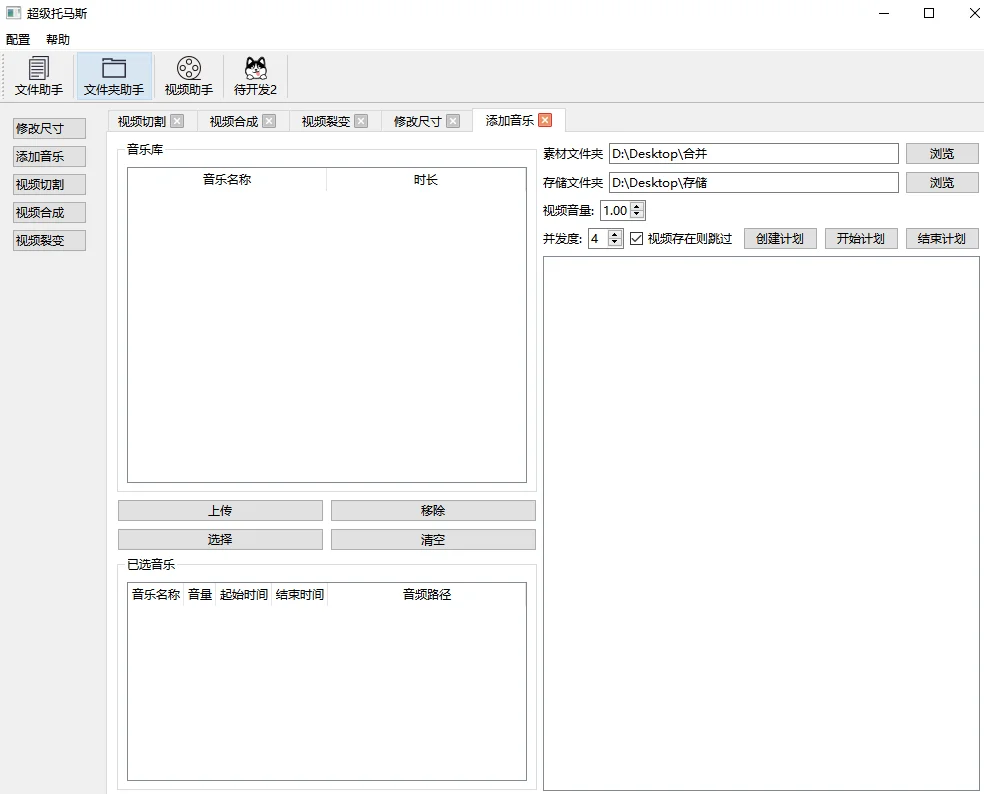Switch to the 视频裂变 tab

pos(326,121)
